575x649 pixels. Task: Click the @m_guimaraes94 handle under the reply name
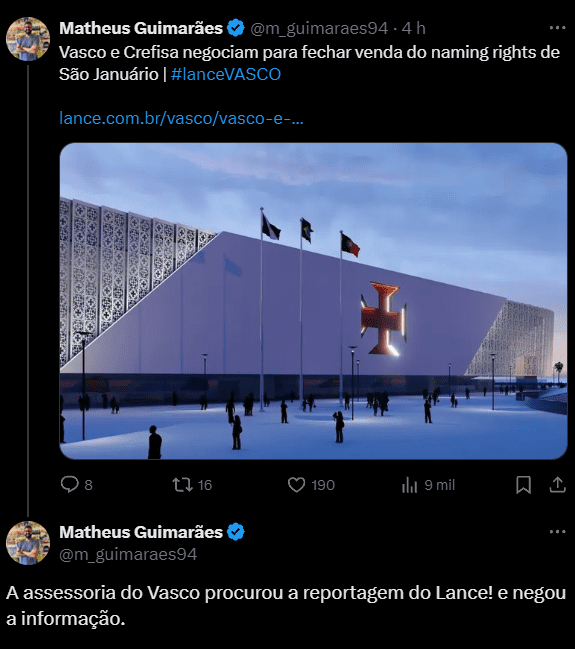click(x=128, y=554)
